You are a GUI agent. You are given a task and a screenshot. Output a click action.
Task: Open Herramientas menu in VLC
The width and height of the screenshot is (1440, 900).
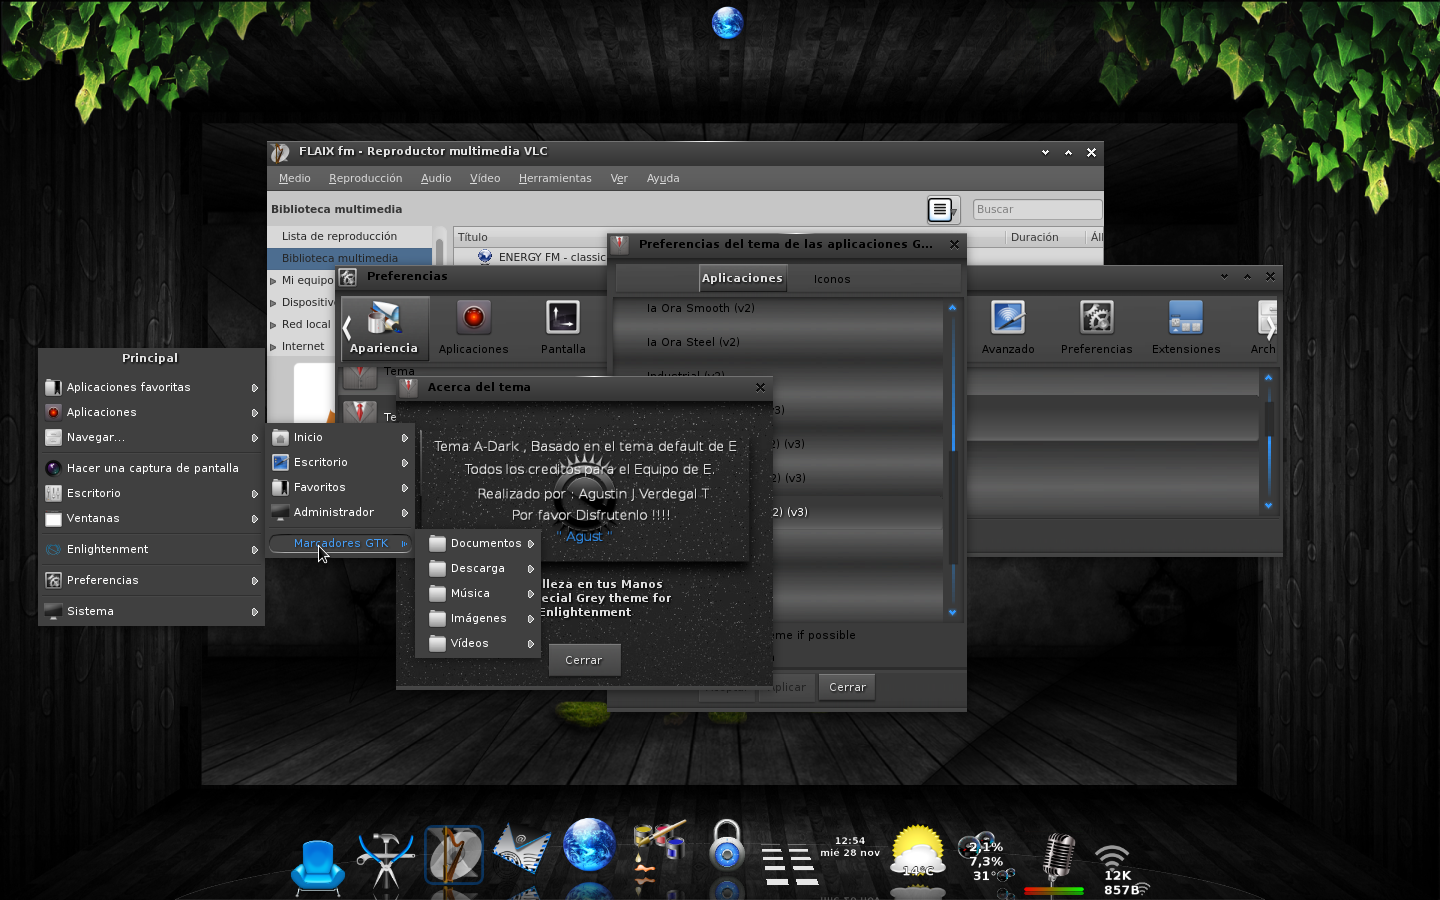pyautogui.click(x=555, y=178)
